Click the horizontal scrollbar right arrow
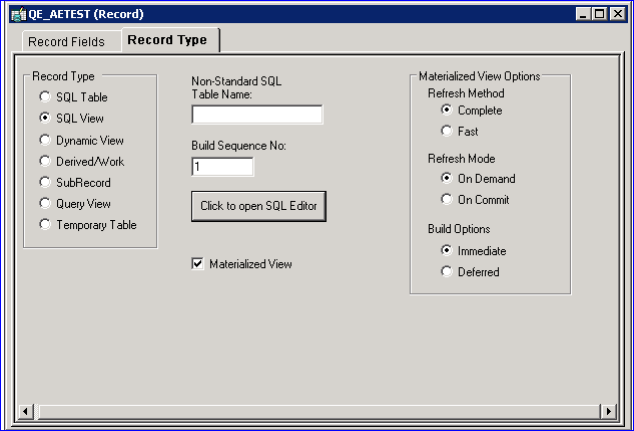634x431 pixels. (608, 412)
